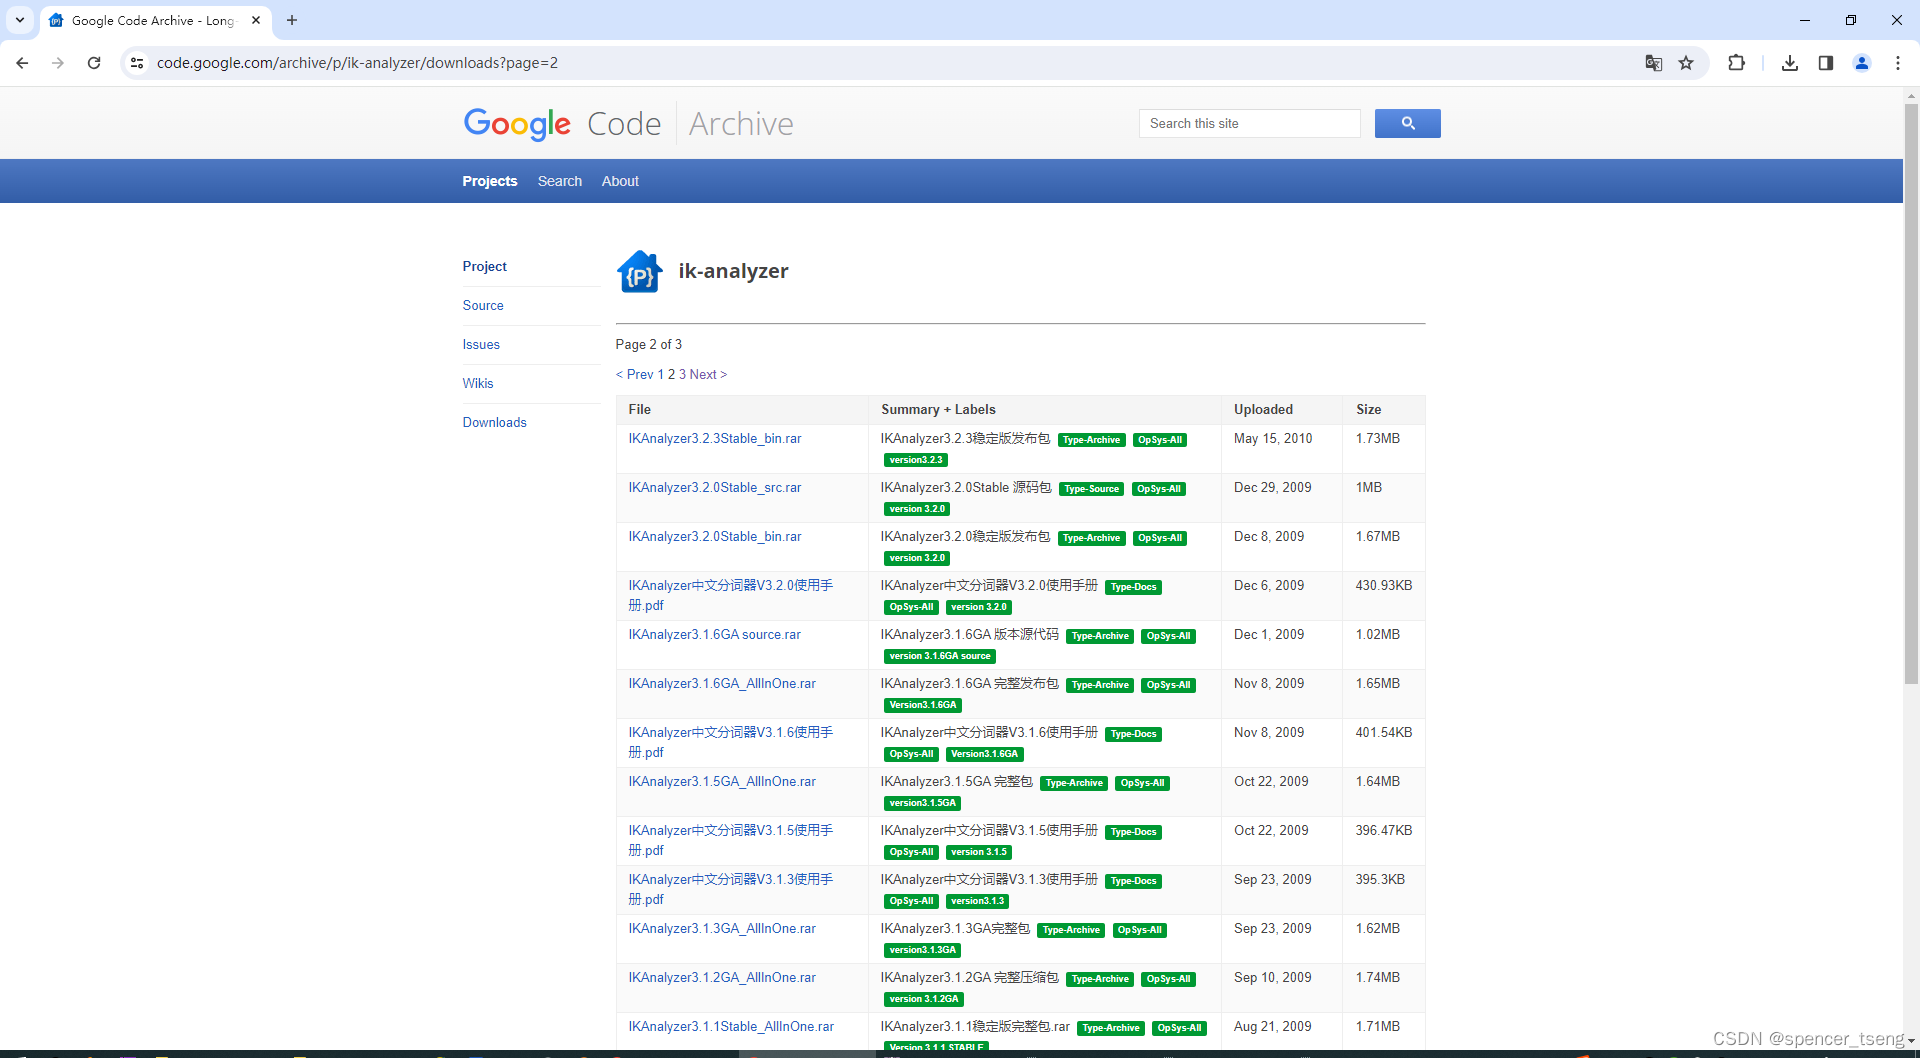Viewport: 1920px width, 1058px height.
Task: Open the Wikis sidebar link
Action: (x=478, y=383)
